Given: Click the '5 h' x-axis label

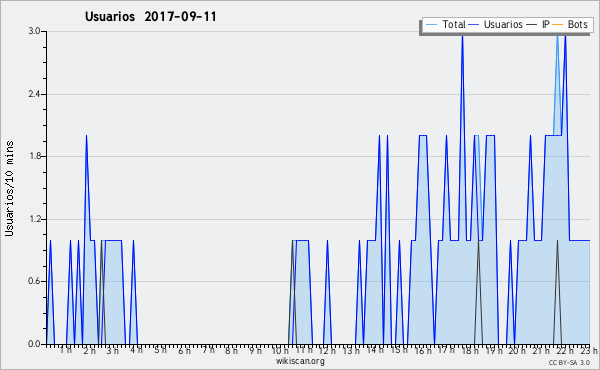Looking at the screenshot, I should pos(160,350).
